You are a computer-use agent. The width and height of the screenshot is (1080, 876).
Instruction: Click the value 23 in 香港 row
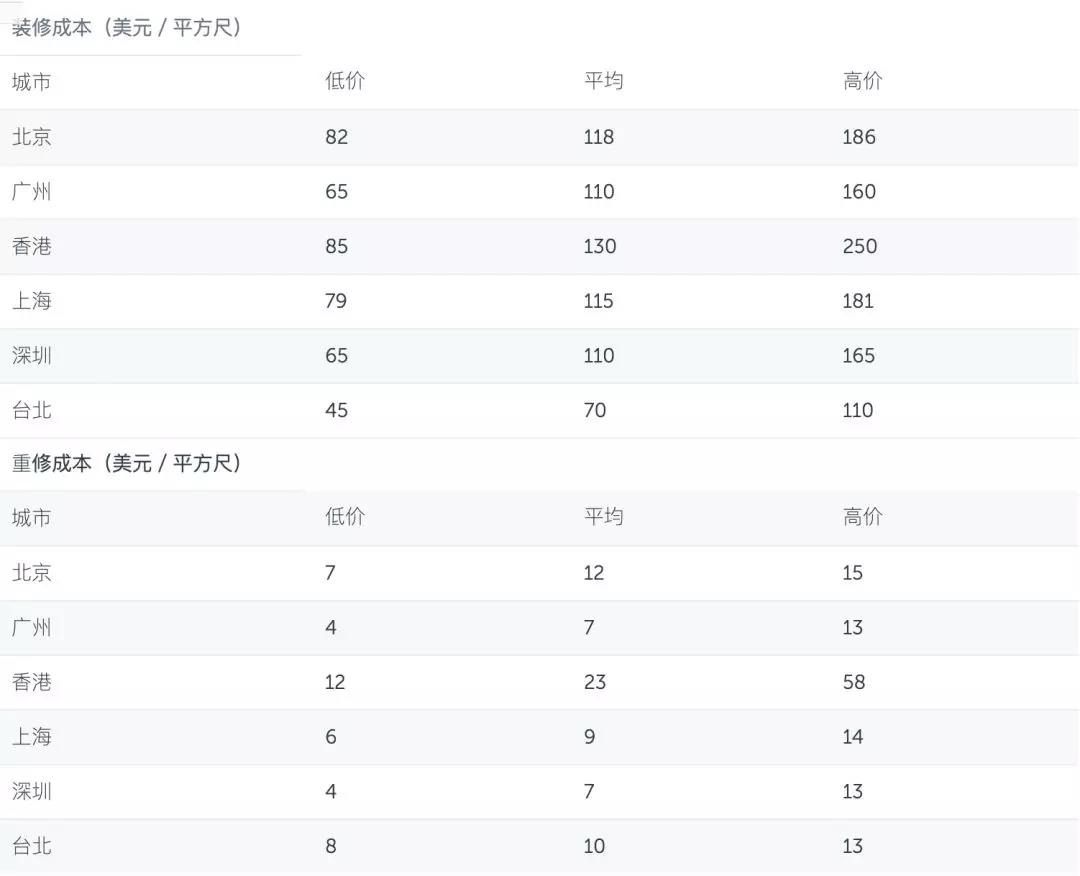pos(595,682)
